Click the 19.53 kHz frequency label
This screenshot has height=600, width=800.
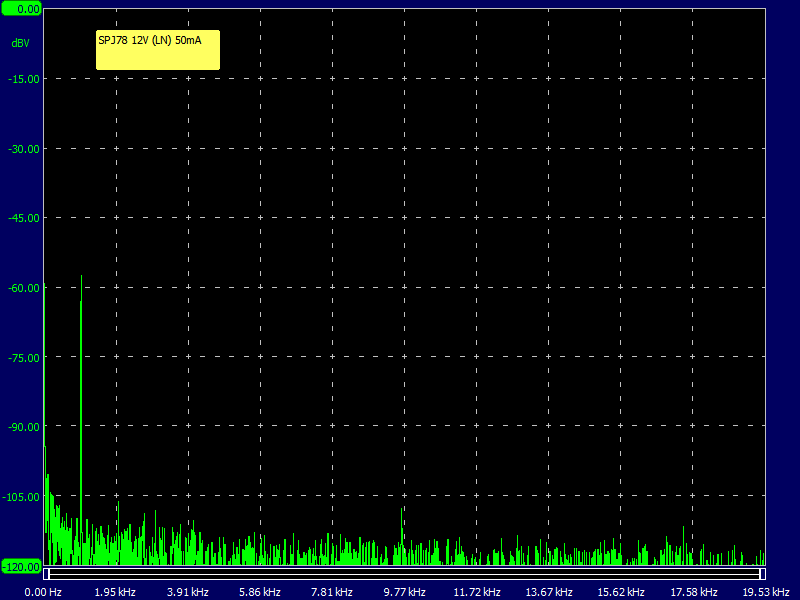(766, 592)
